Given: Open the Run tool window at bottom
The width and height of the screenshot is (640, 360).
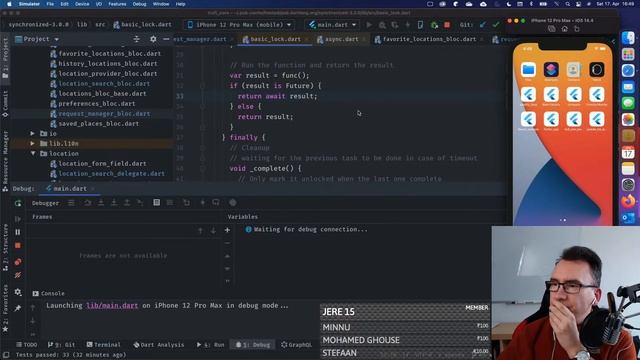Looking at the screenshot, I should [x=211, y=345].
